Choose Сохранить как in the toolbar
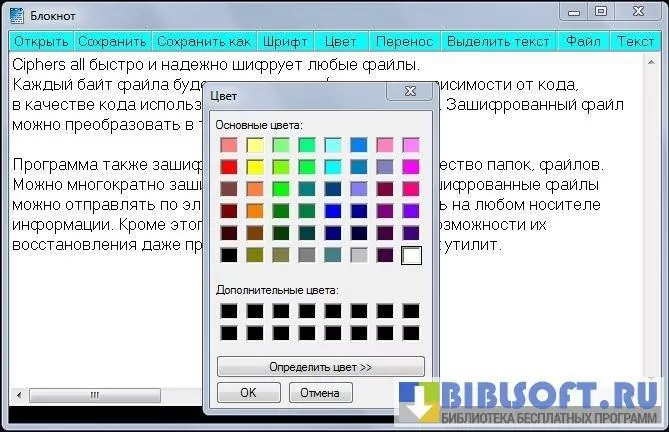 coord(204,42)
